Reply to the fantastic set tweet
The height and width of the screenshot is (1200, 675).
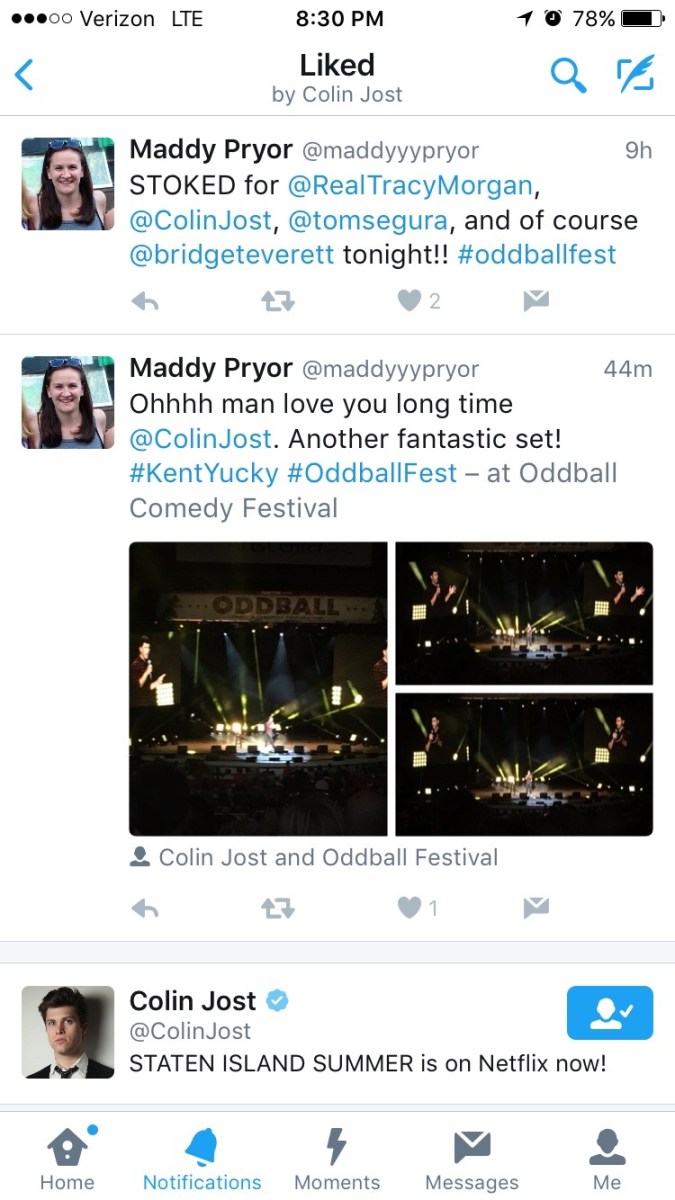146,908
